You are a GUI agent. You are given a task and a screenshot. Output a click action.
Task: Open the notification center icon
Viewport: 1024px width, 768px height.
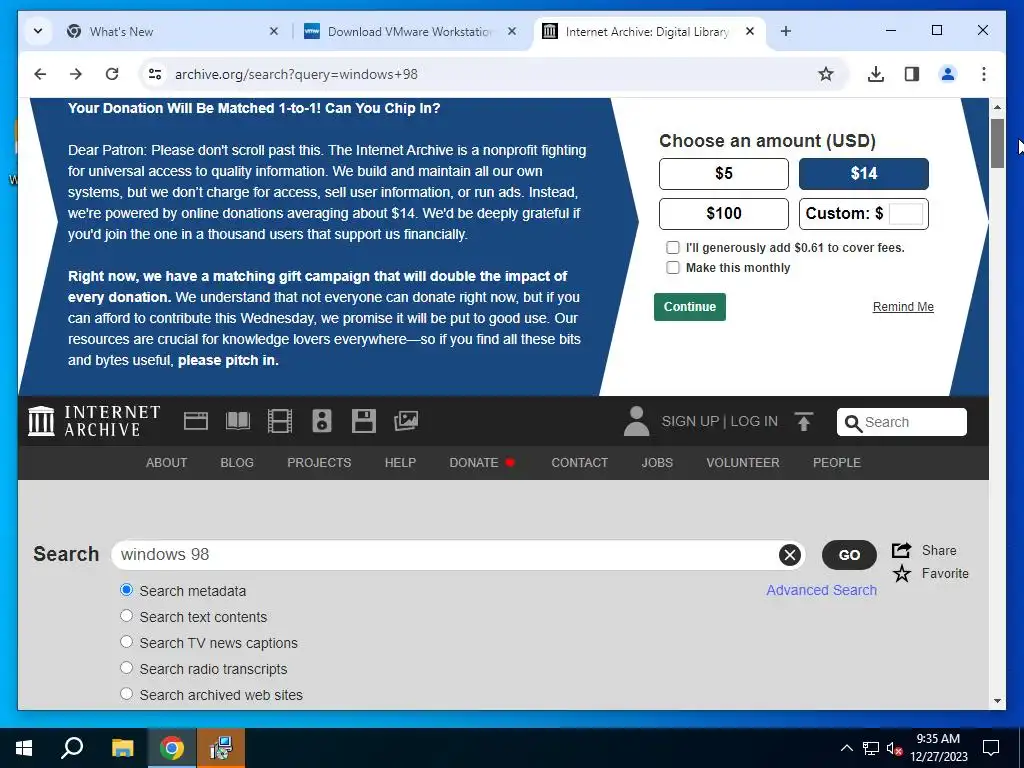click(x=991, y=748)
